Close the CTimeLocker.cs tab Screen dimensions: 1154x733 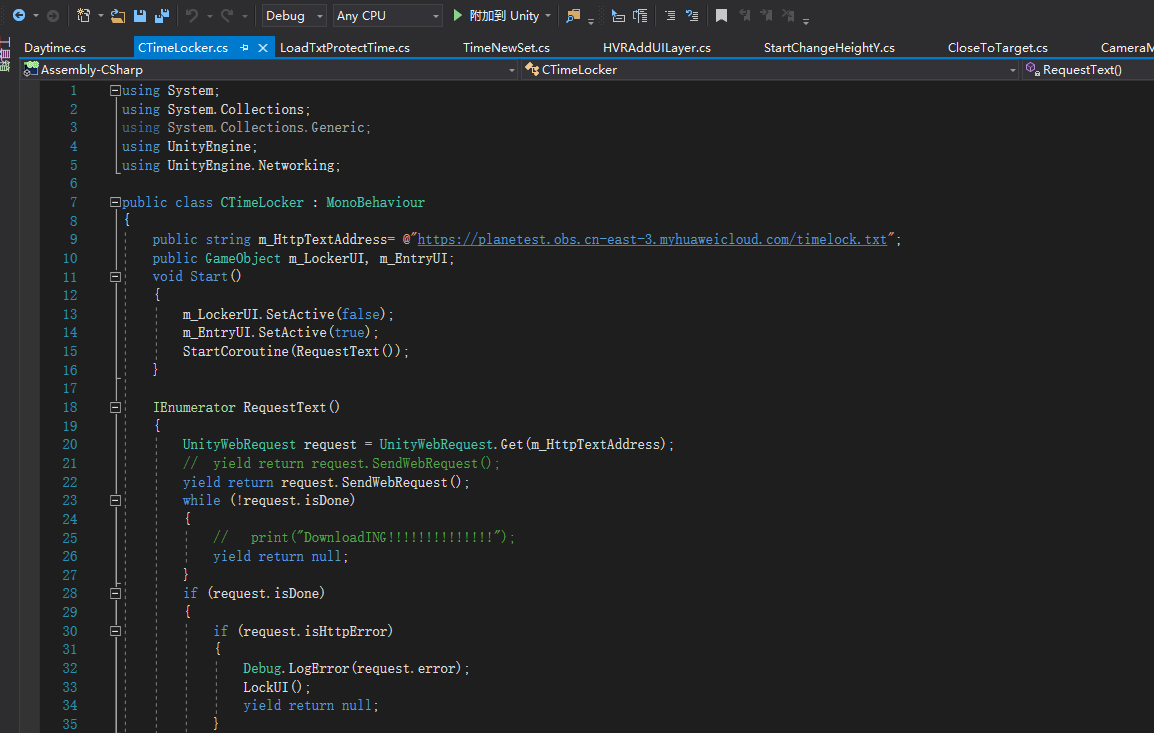[x=264, y=48]
